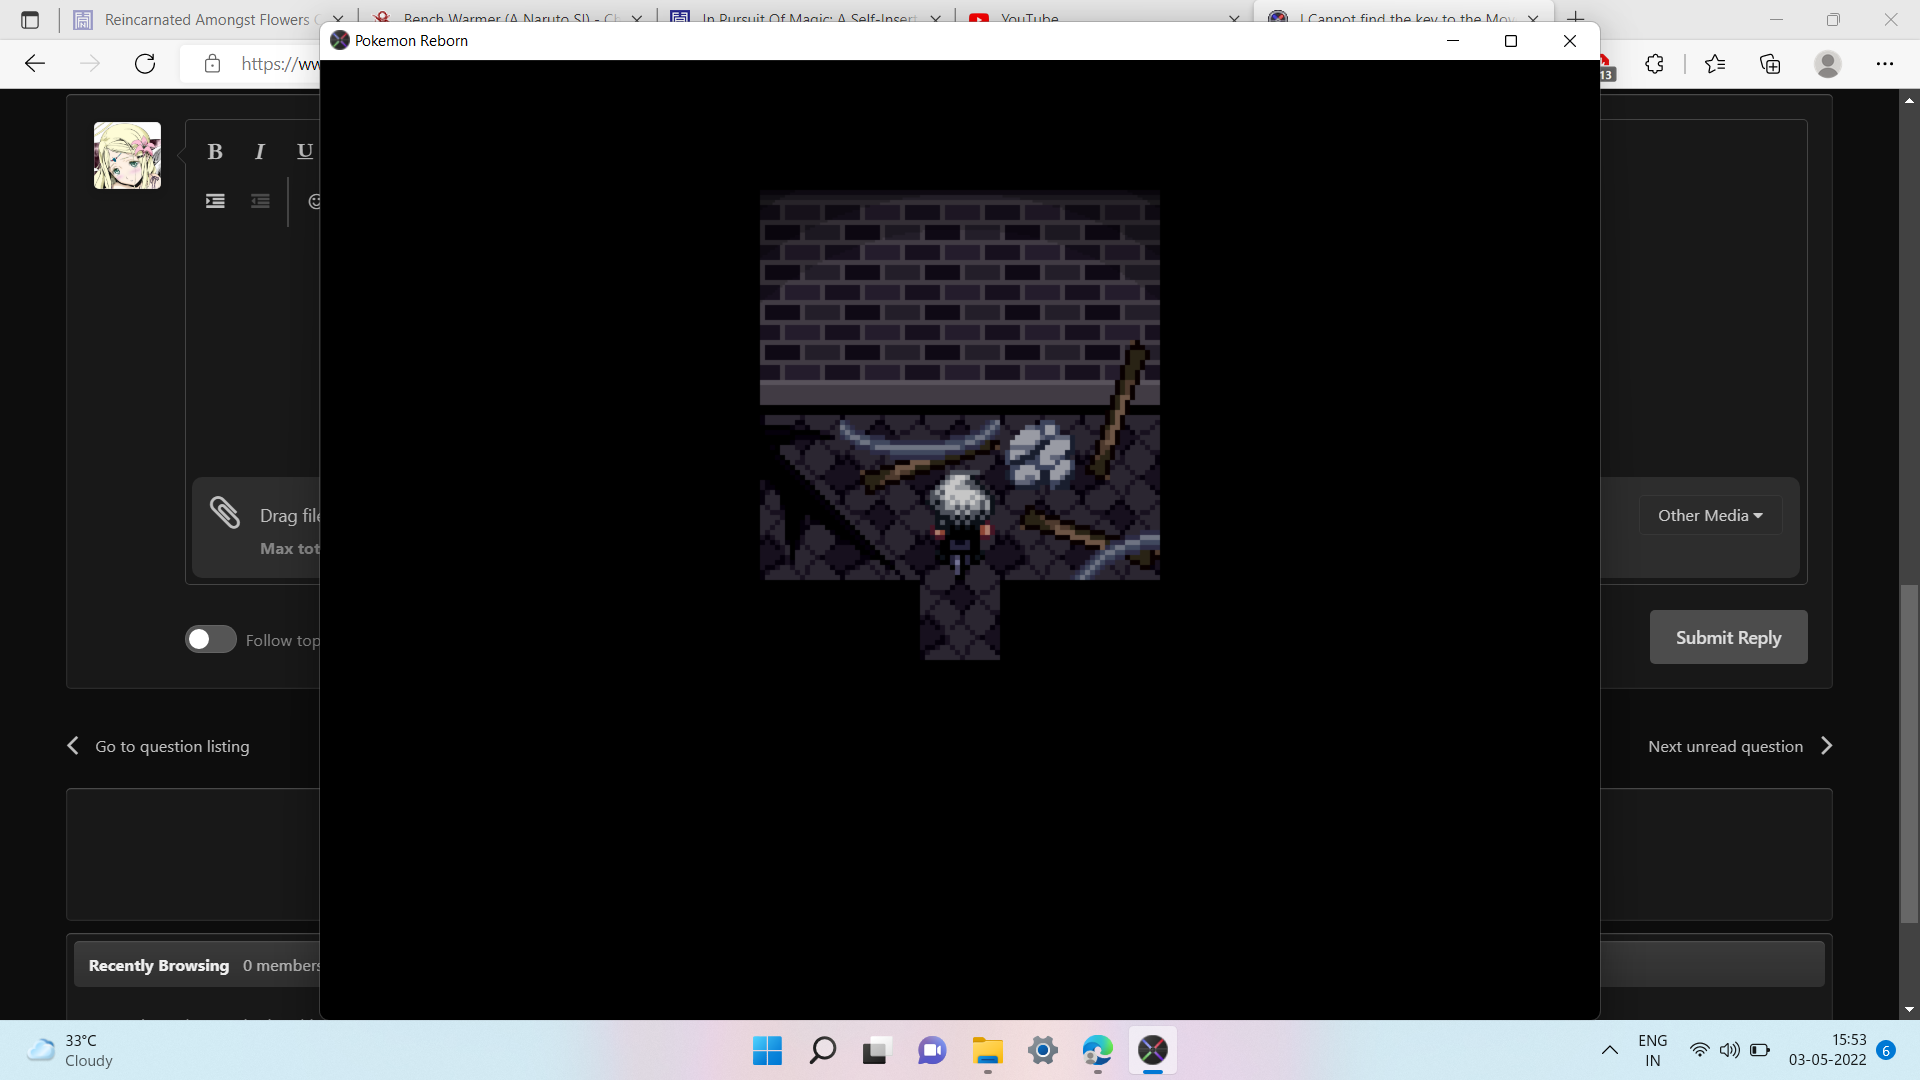Viewport: 1920px width, 1080px height.
Task: Click the browser forward arrow
Action: (90, 64)
